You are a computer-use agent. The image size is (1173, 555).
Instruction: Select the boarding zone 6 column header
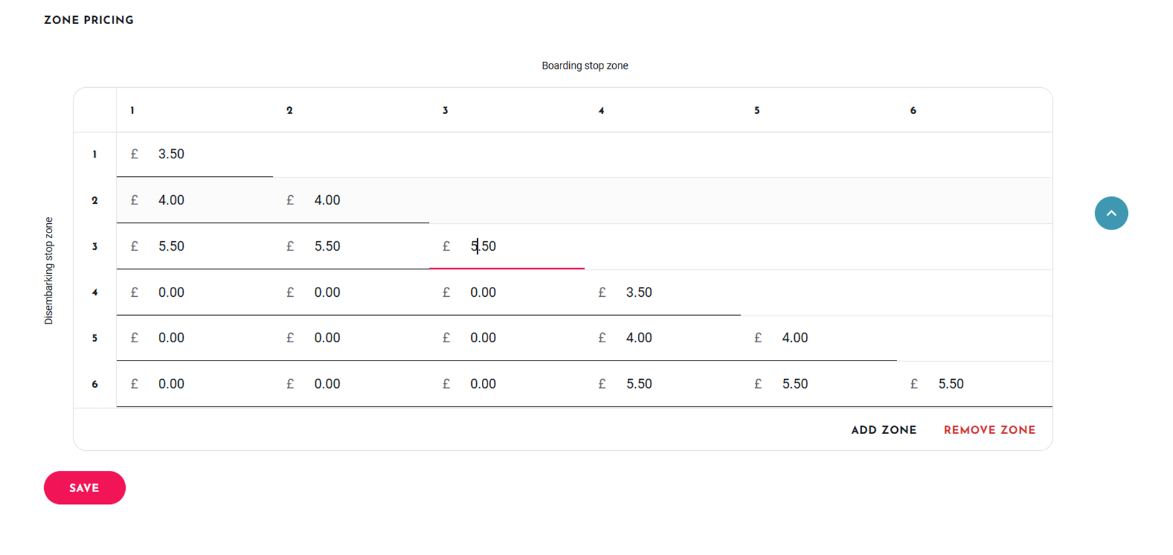point(913,111)
